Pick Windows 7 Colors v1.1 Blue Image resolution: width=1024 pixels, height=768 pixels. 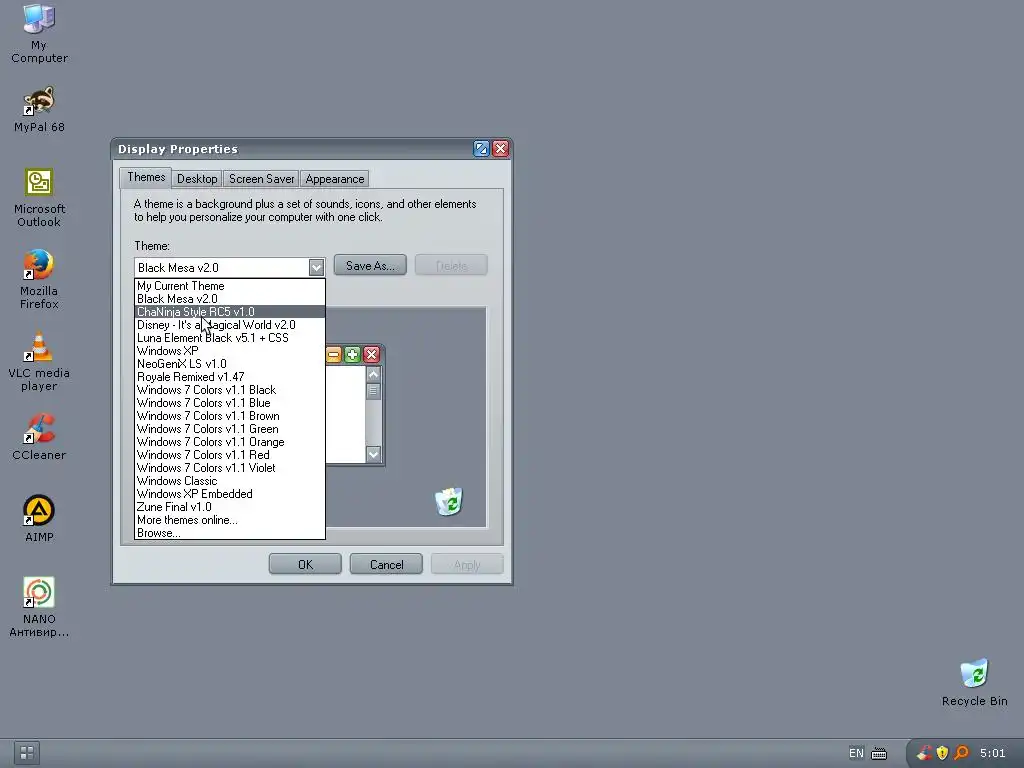[x=230, y=403]
